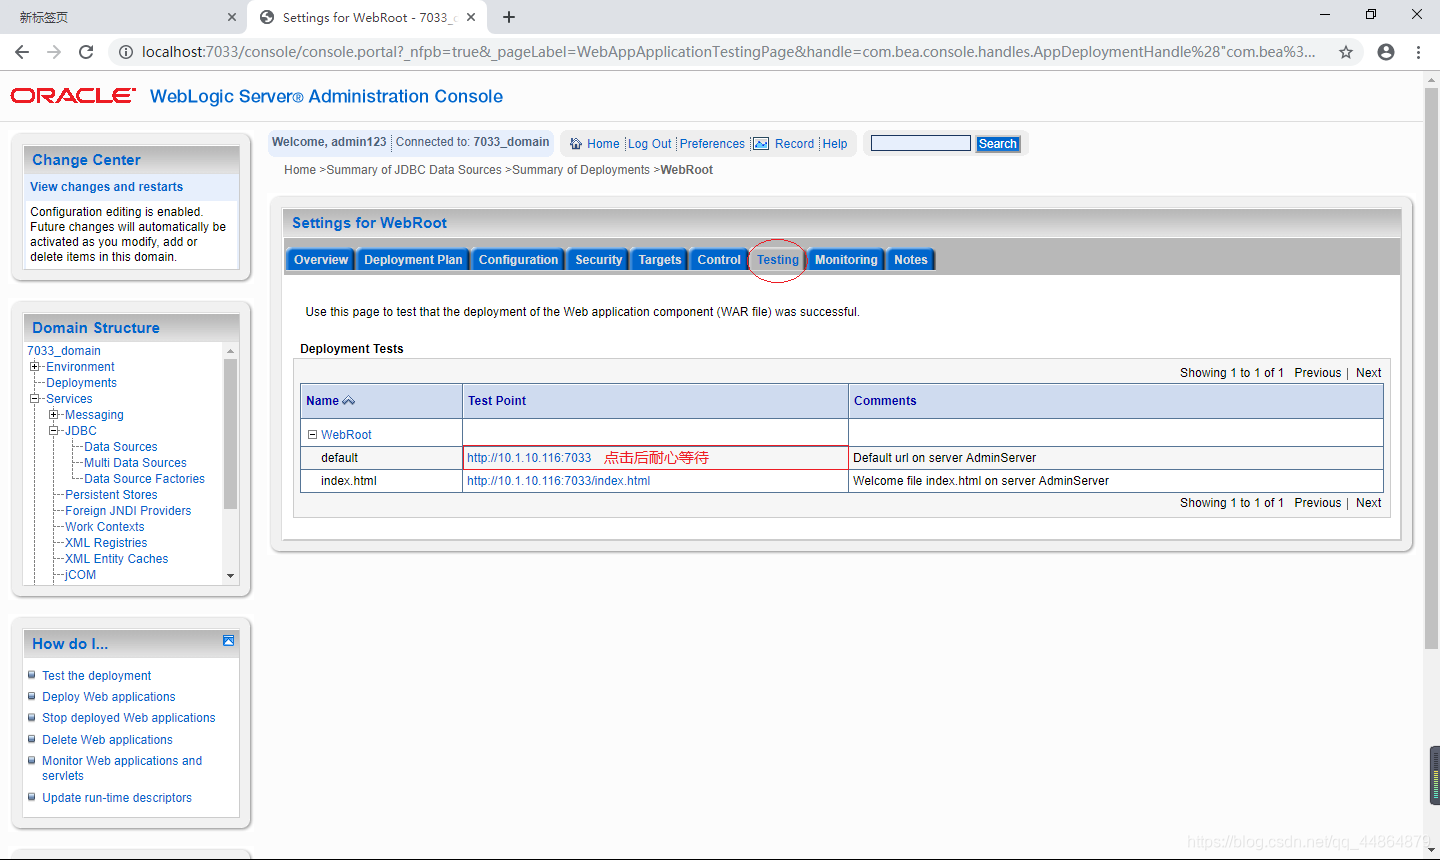
Task: Expand the Environment tree node
Action: coord(35,367)
